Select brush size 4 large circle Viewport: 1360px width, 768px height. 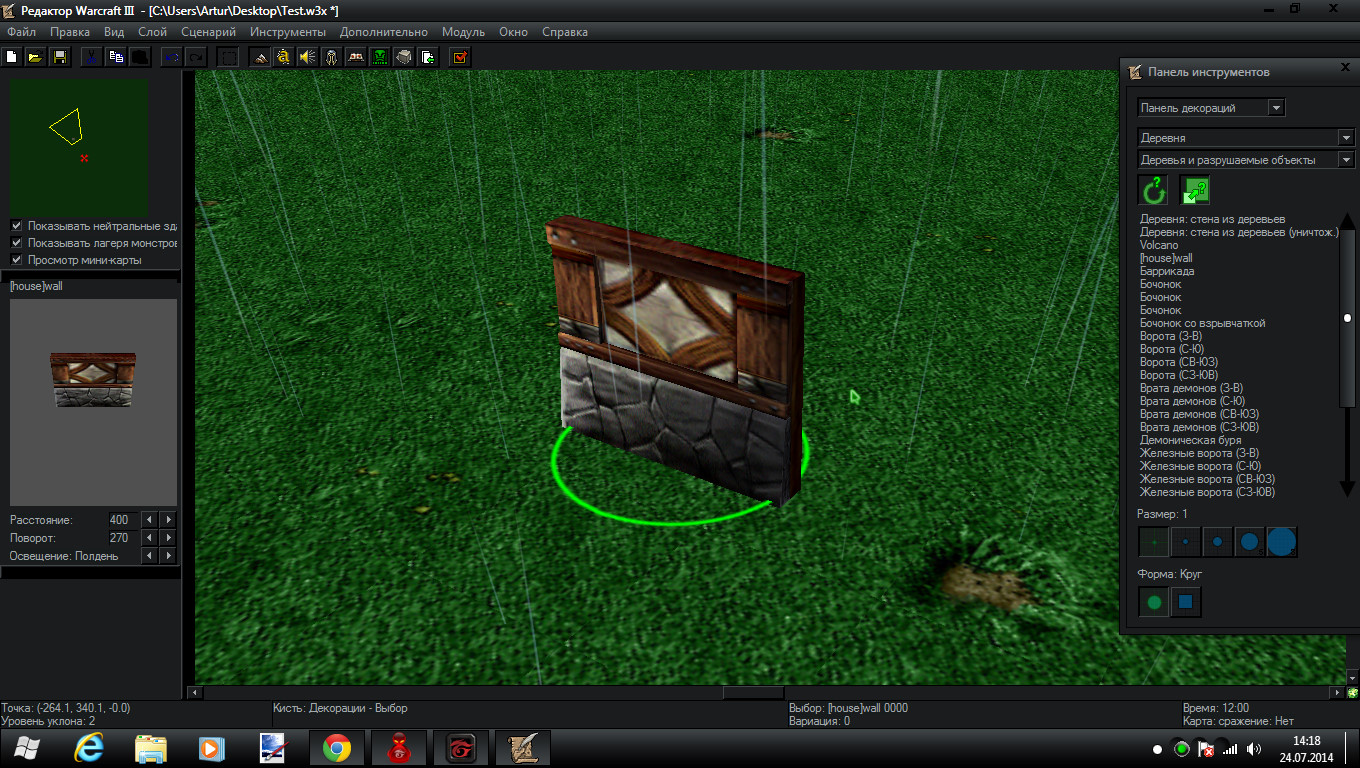click(1250, 542)
